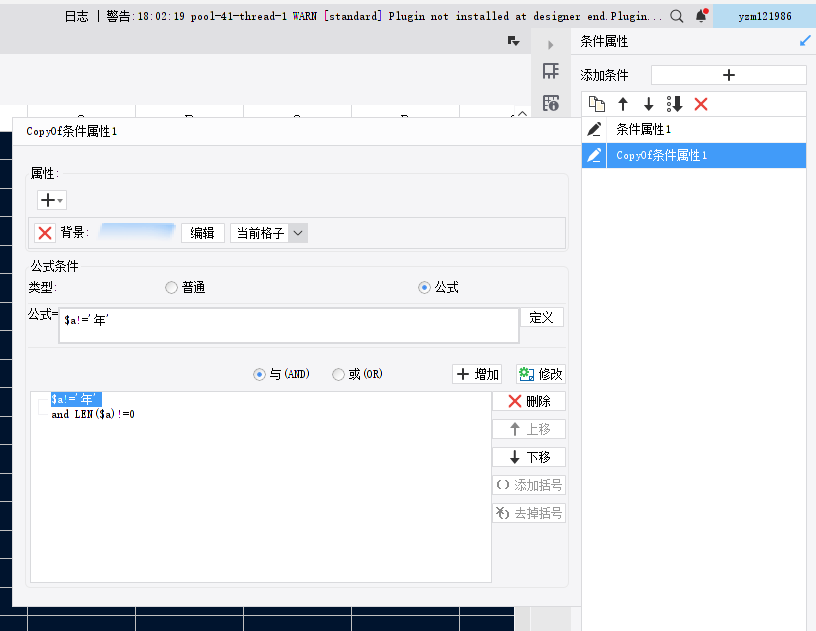Remove the 背景 property with red X
The height and width of the screenshot is (631, 816).
45,233
